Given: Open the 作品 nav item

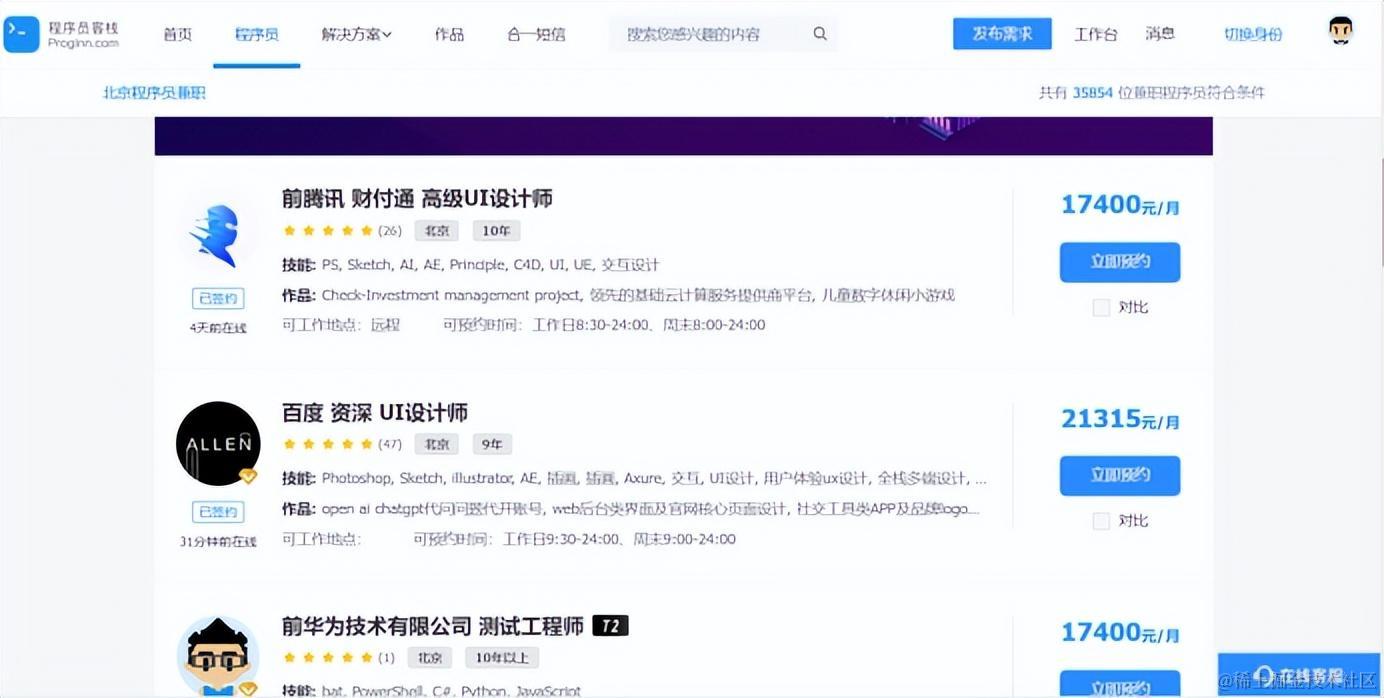Looking at the screenshot, I should pyautogui.click(x=449, y=34).
